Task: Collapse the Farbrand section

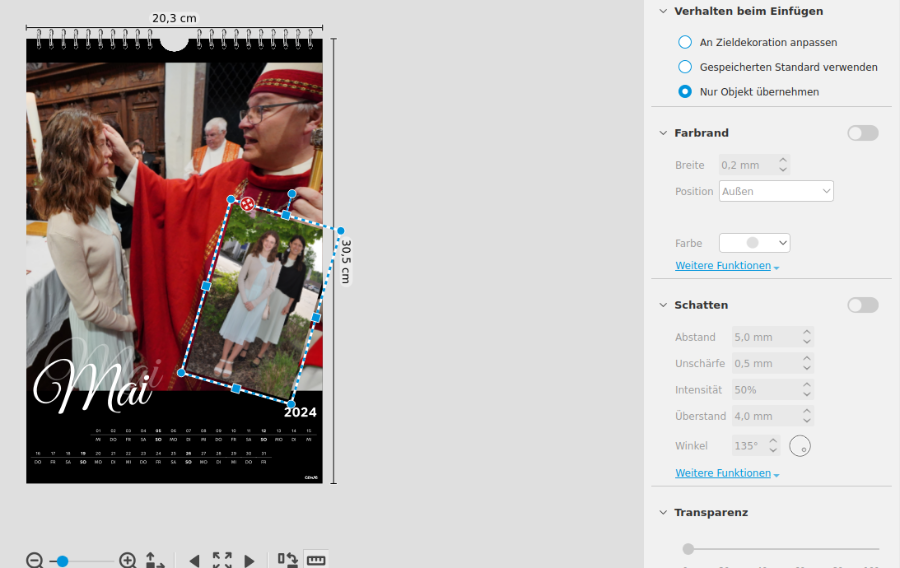Action: coord(663,133)
